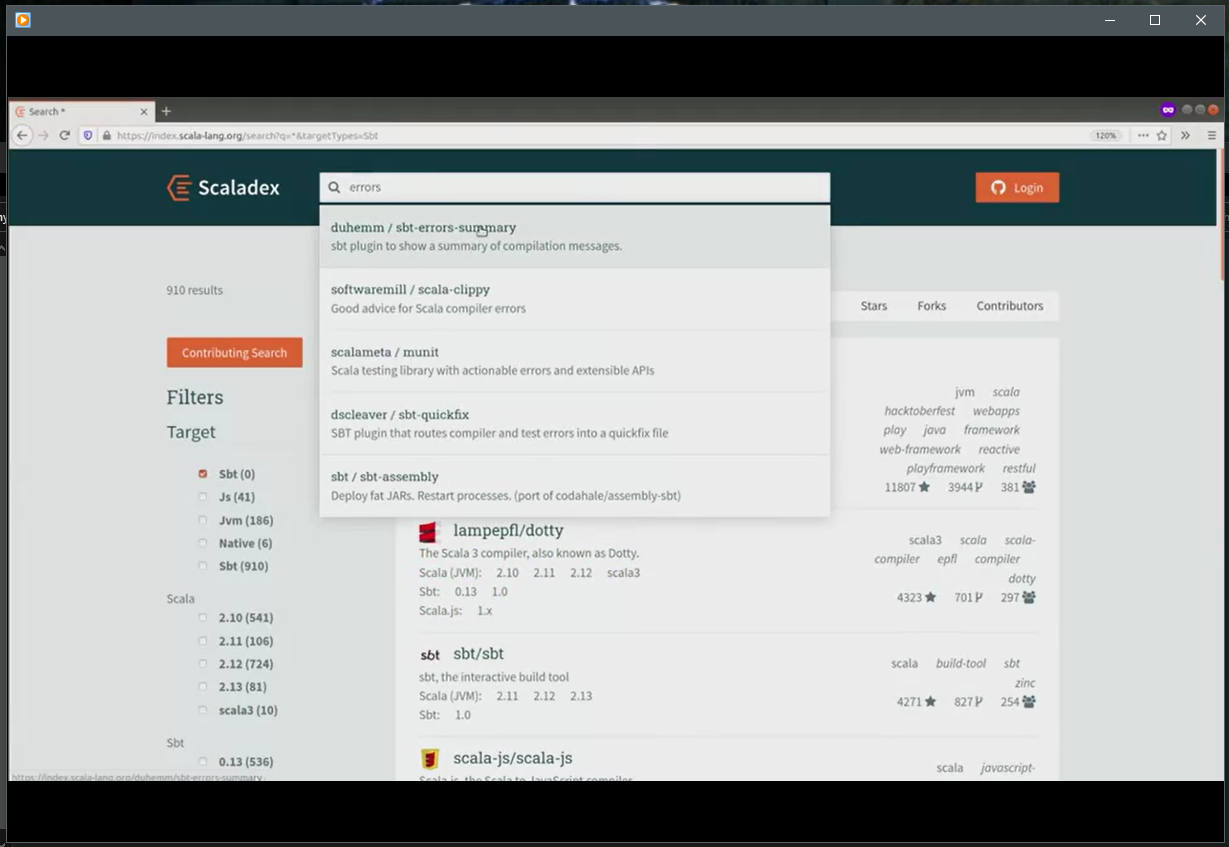Check the Scala 2.10 (541) filter
This screenshot has width=1229, height=847.
[x=203, y=618]
